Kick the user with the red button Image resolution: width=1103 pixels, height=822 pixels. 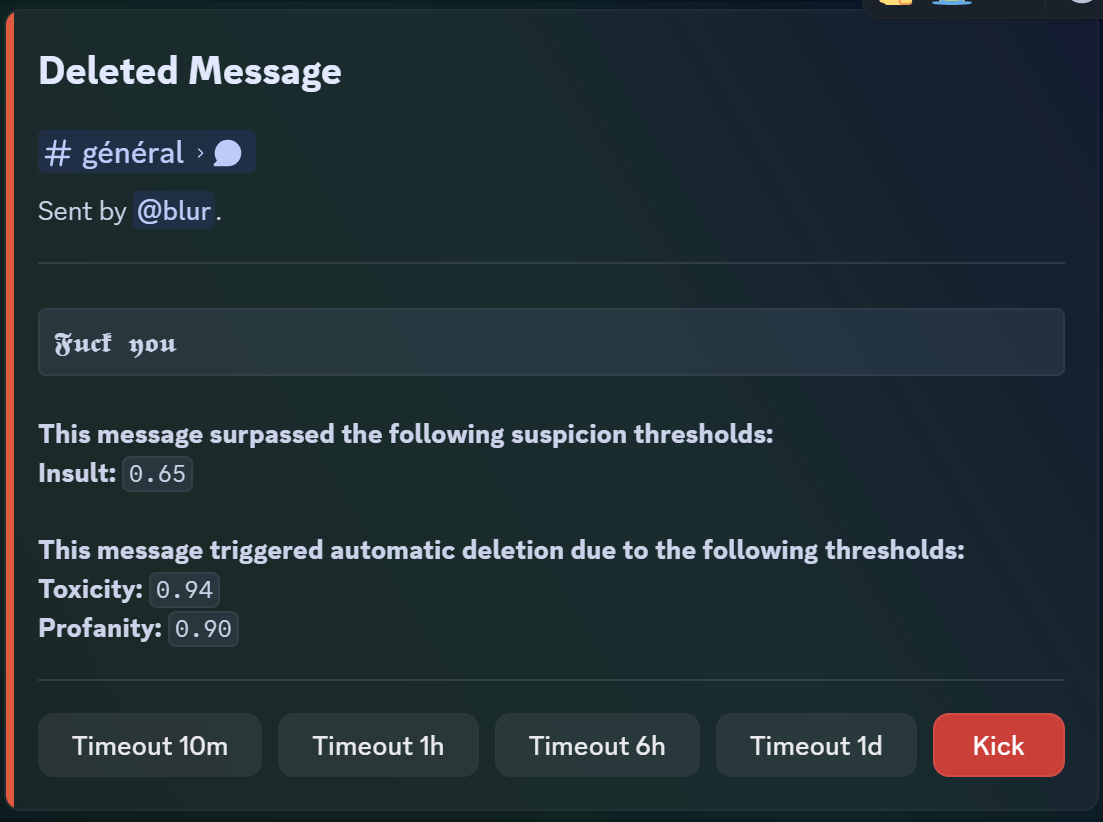coord(998,746)
